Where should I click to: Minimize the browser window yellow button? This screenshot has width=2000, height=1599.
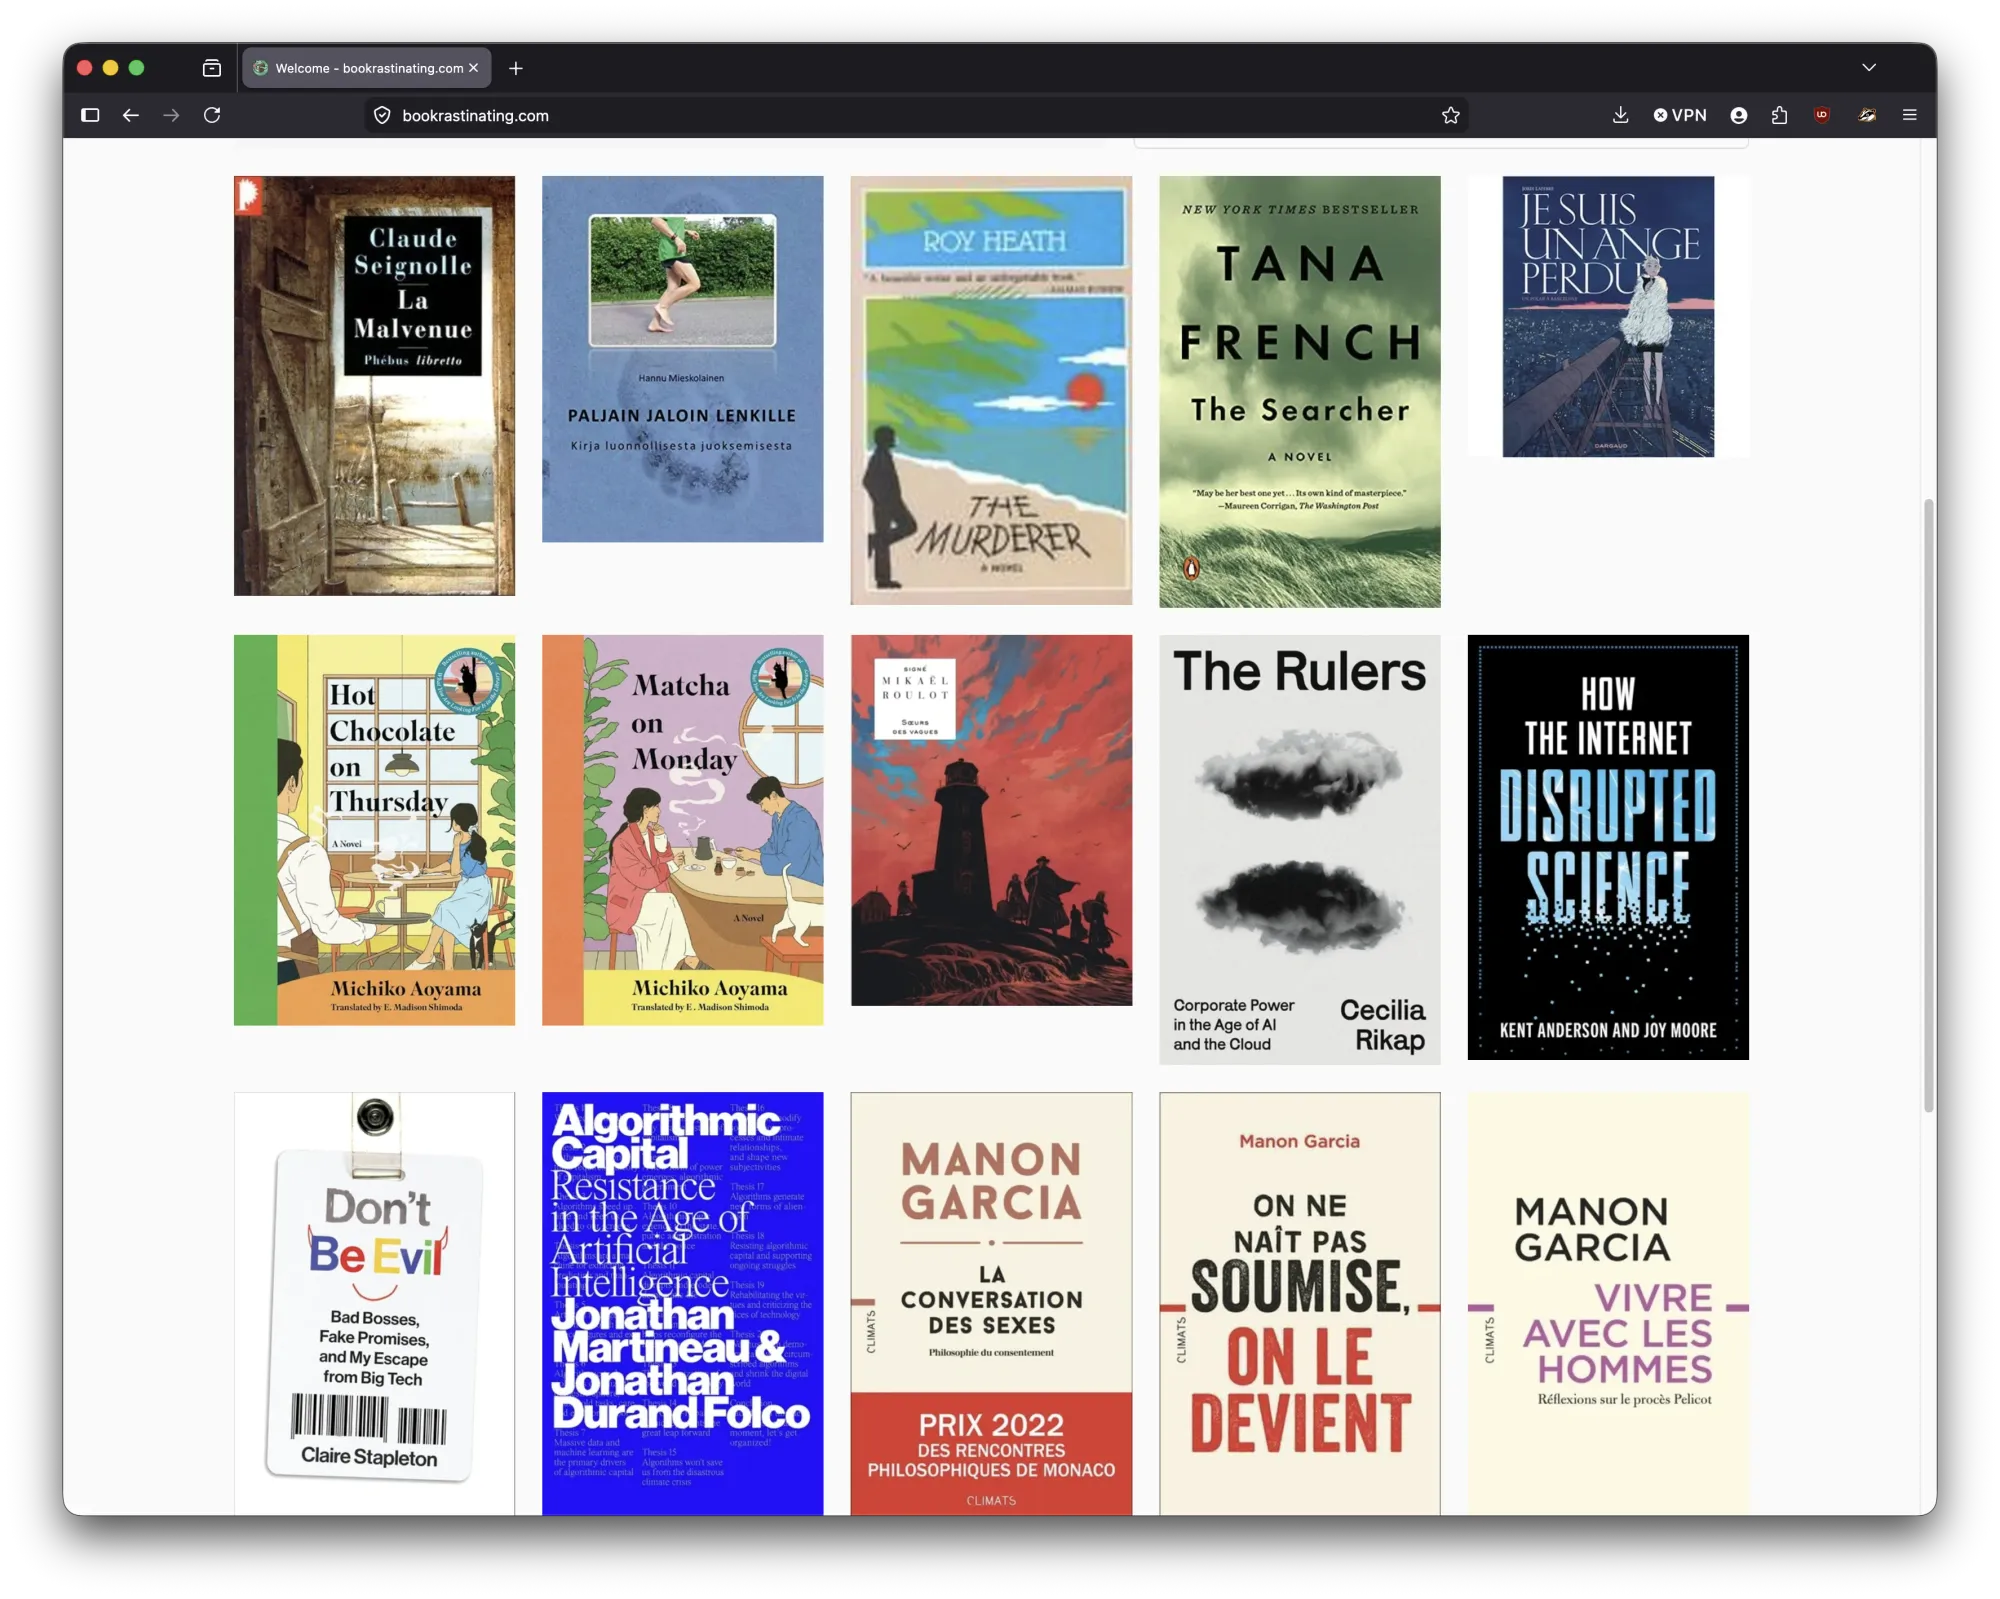pyautogui.click(x=111, y=68)
